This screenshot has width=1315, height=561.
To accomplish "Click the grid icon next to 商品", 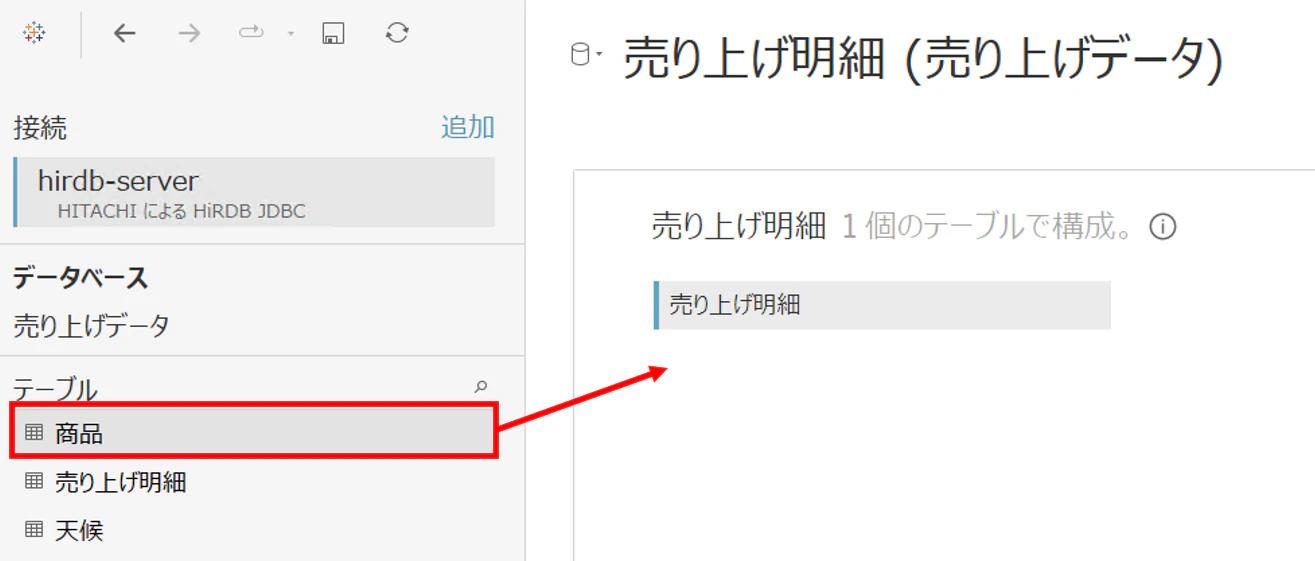I will point(34,432).
